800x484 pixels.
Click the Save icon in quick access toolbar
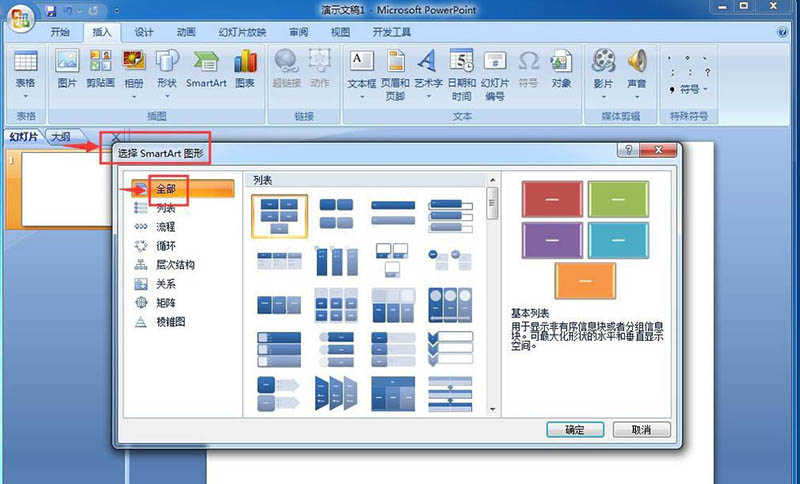[x=51, y=10]
